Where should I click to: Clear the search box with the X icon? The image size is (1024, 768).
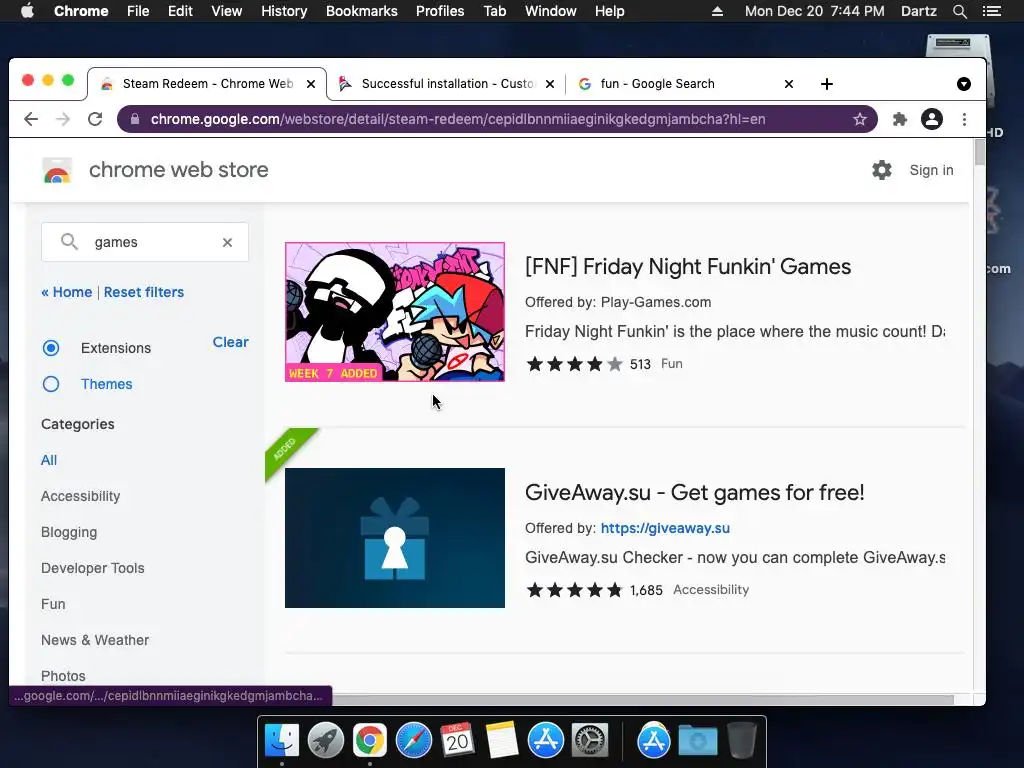[x=227, y=242]
